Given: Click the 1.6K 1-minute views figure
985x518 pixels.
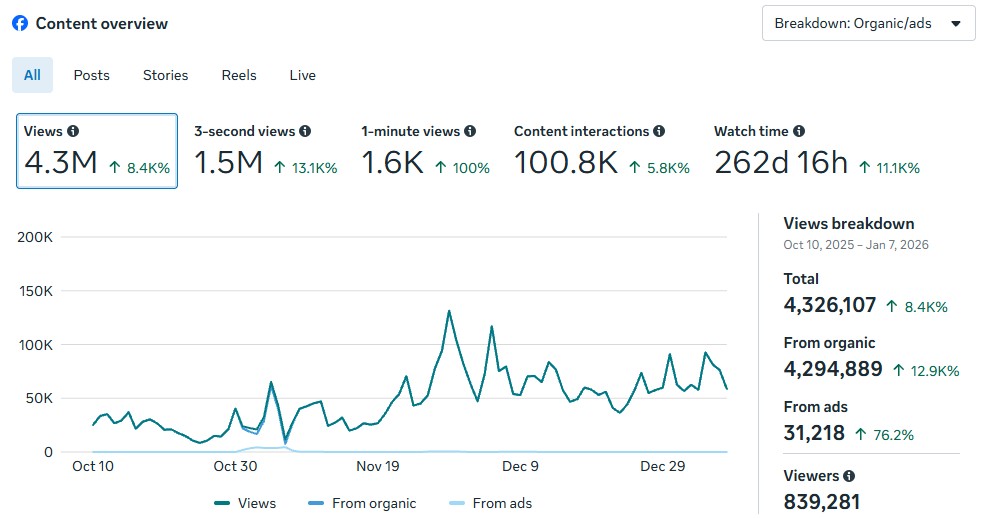Looking at the screenshot, I should tap(393, 163).
